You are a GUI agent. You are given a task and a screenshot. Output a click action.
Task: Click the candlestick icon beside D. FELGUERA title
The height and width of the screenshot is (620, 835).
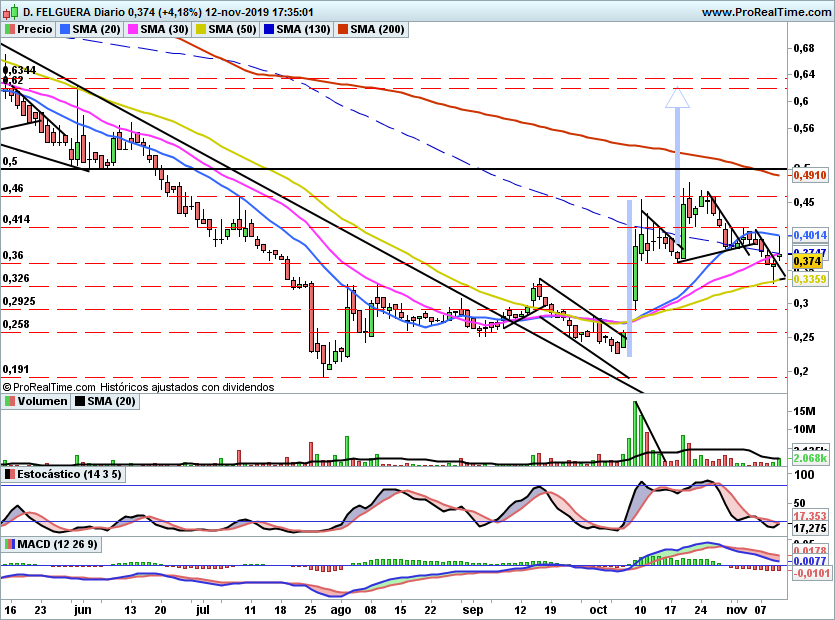(x=11, y=11)
